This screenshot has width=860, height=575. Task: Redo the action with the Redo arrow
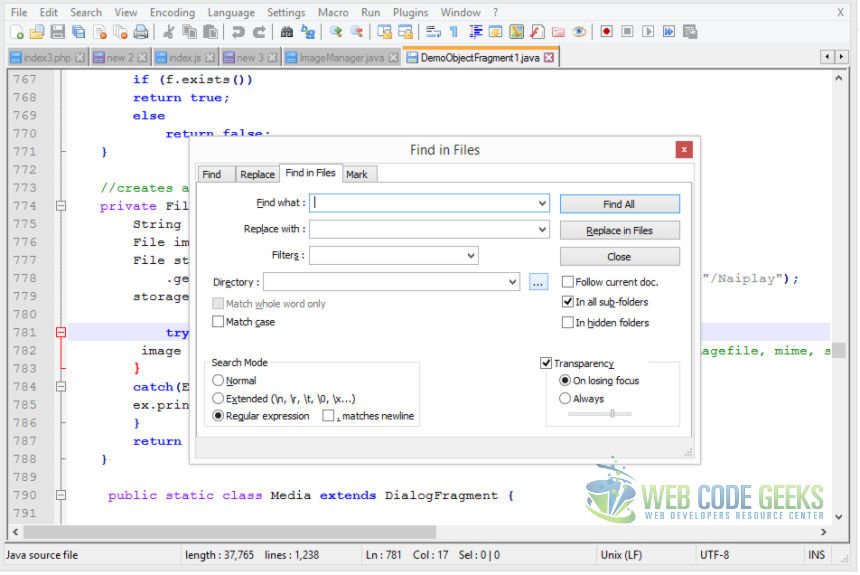pos(259,32)
